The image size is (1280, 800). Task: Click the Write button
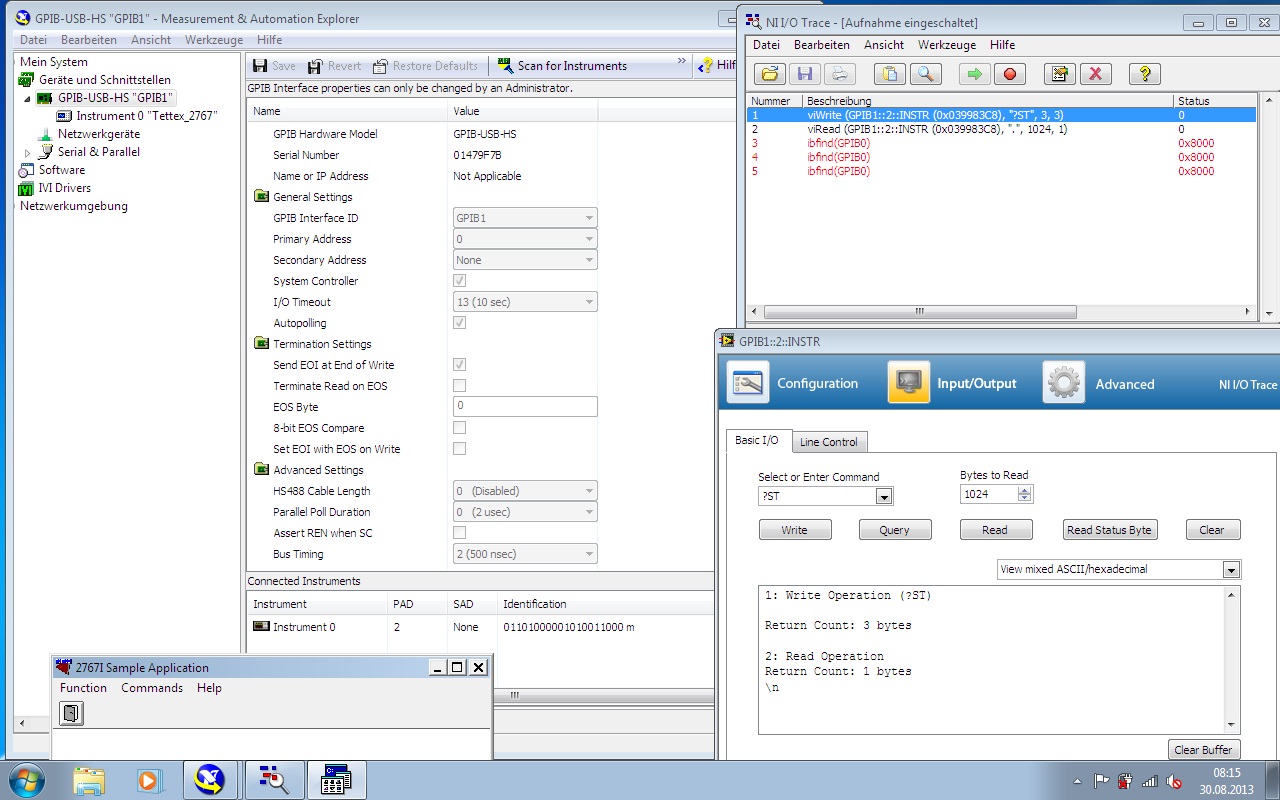[795, 530]
